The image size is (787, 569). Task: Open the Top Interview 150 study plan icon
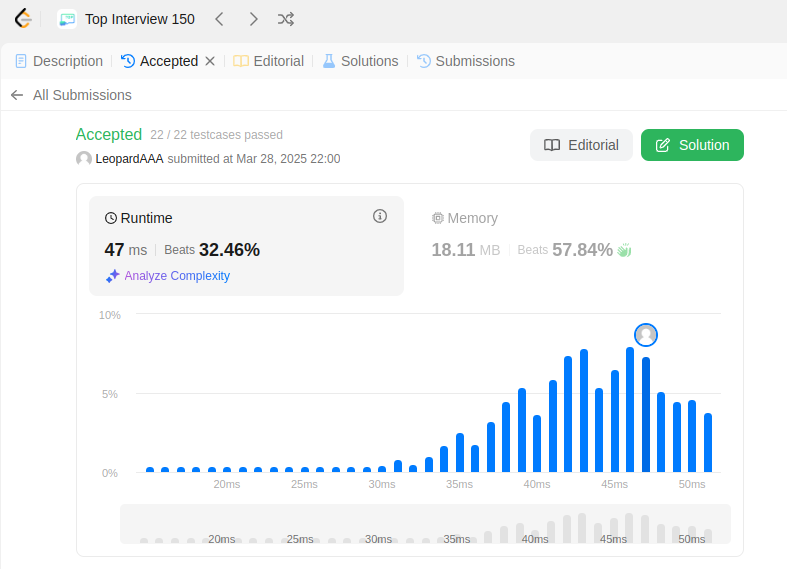click(x=67, y=19)
